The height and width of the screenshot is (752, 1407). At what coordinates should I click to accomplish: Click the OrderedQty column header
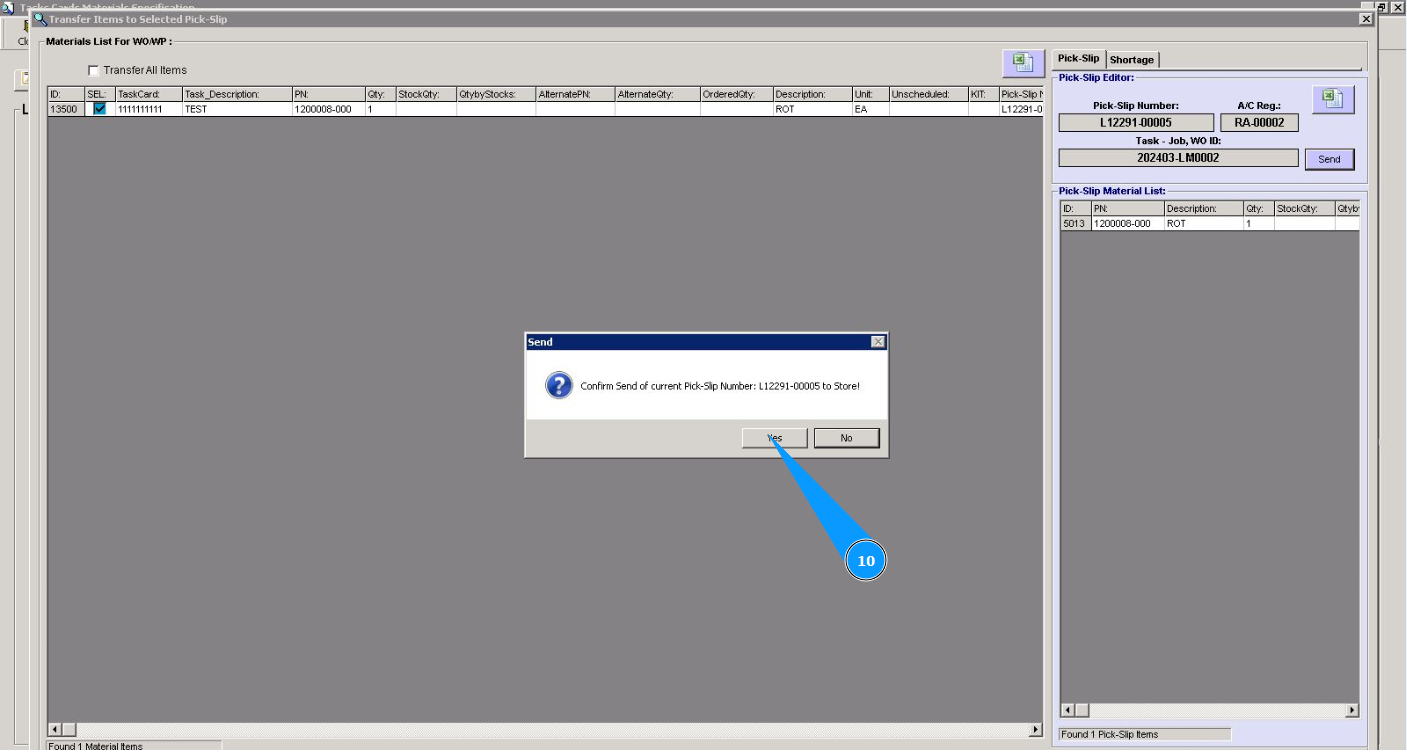click(736, 94)
